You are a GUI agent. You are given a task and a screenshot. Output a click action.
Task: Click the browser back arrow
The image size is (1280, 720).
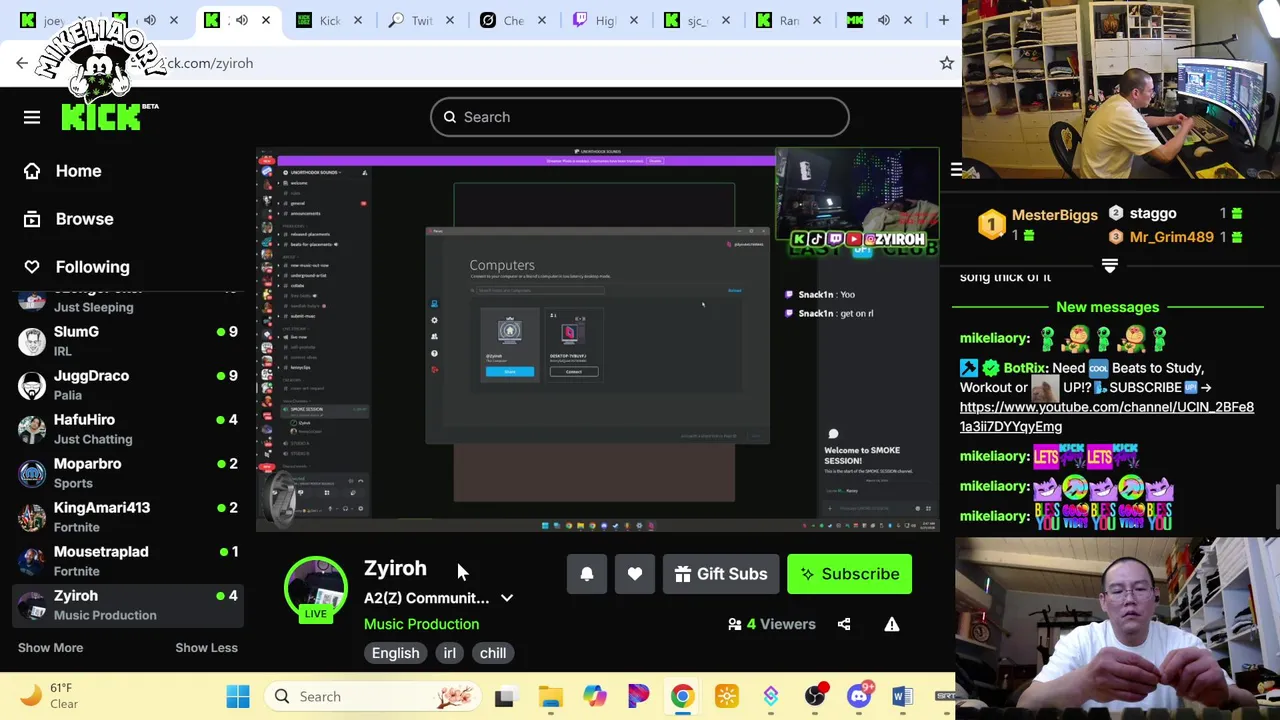point(22,63)
